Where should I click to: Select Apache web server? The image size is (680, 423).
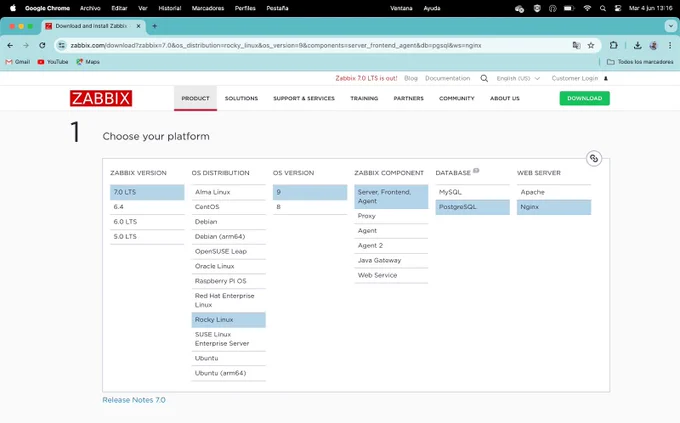tap(554, 192)
